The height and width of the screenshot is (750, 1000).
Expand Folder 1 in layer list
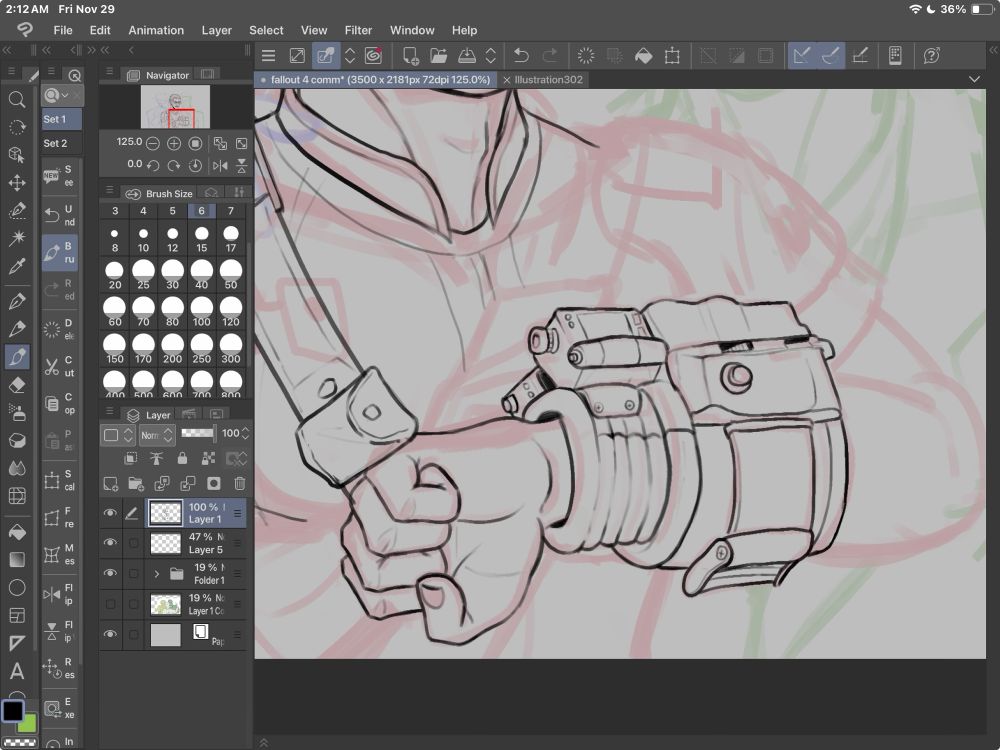tap(156, 574)
